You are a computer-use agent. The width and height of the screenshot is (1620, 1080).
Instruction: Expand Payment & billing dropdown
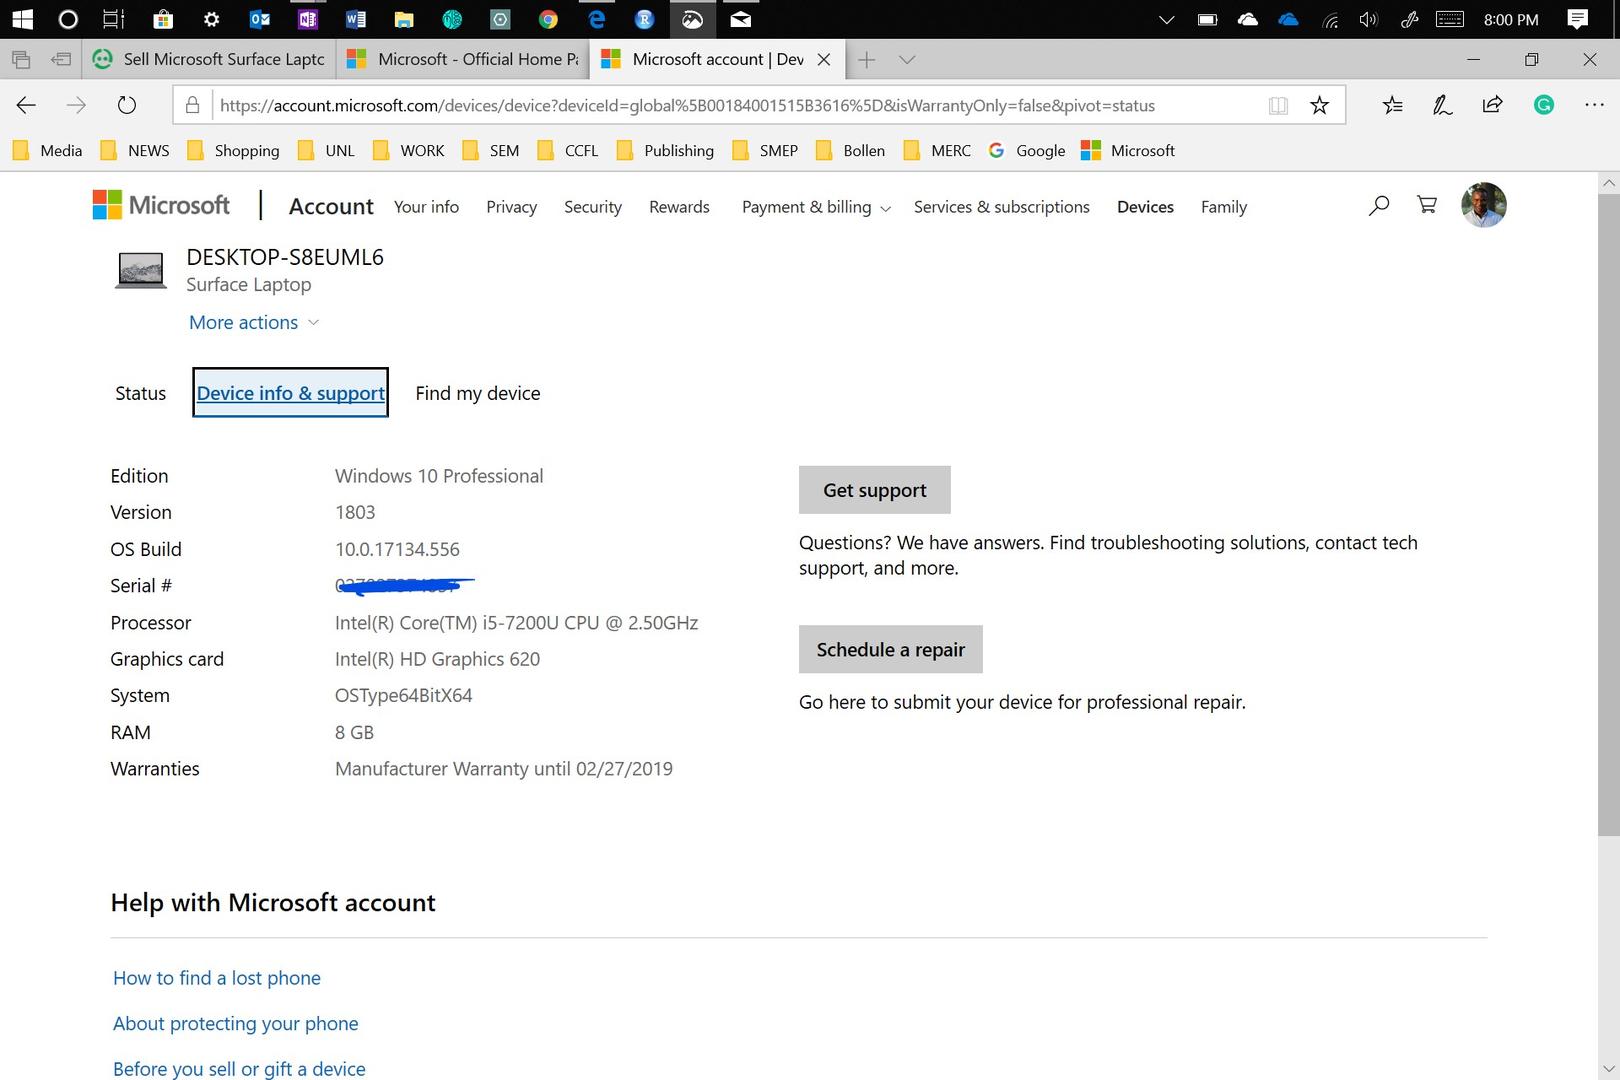(x=816, y=207)
